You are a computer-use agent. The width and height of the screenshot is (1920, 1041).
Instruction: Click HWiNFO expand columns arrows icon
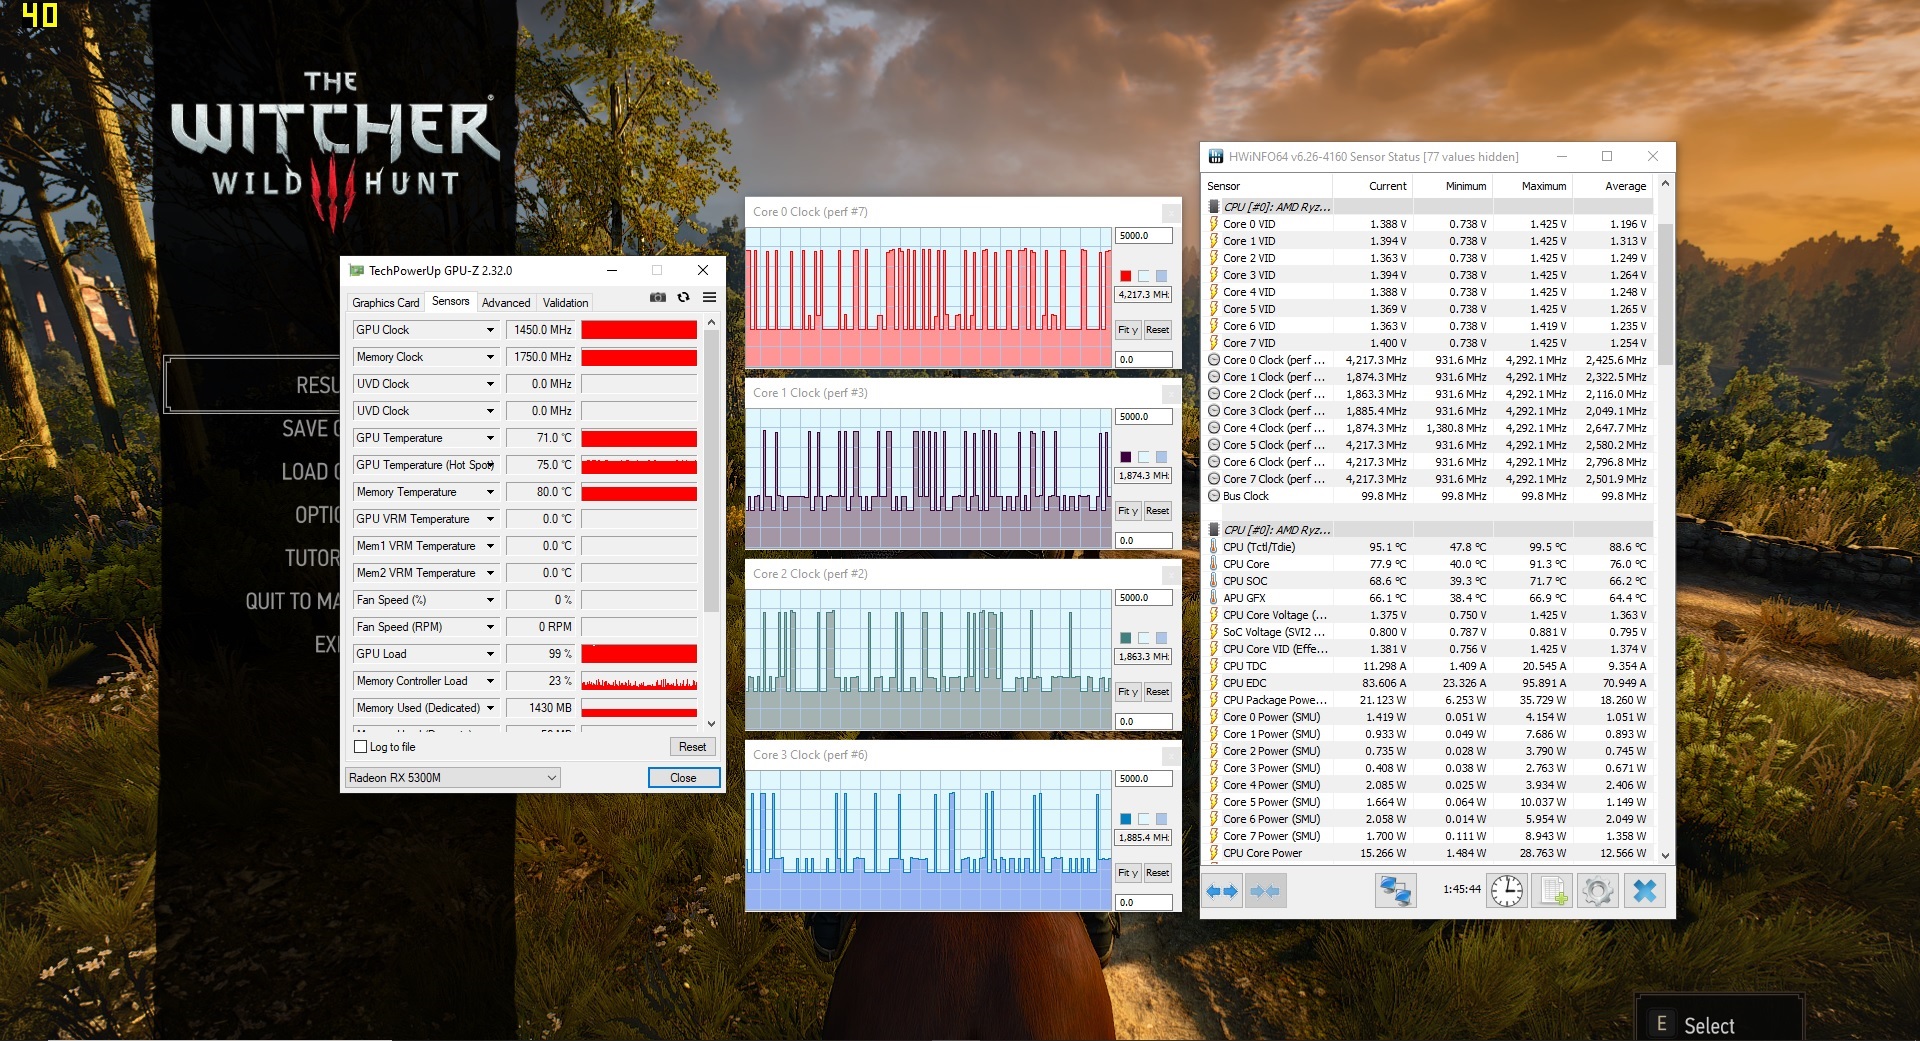click(x=1222, y=890)
